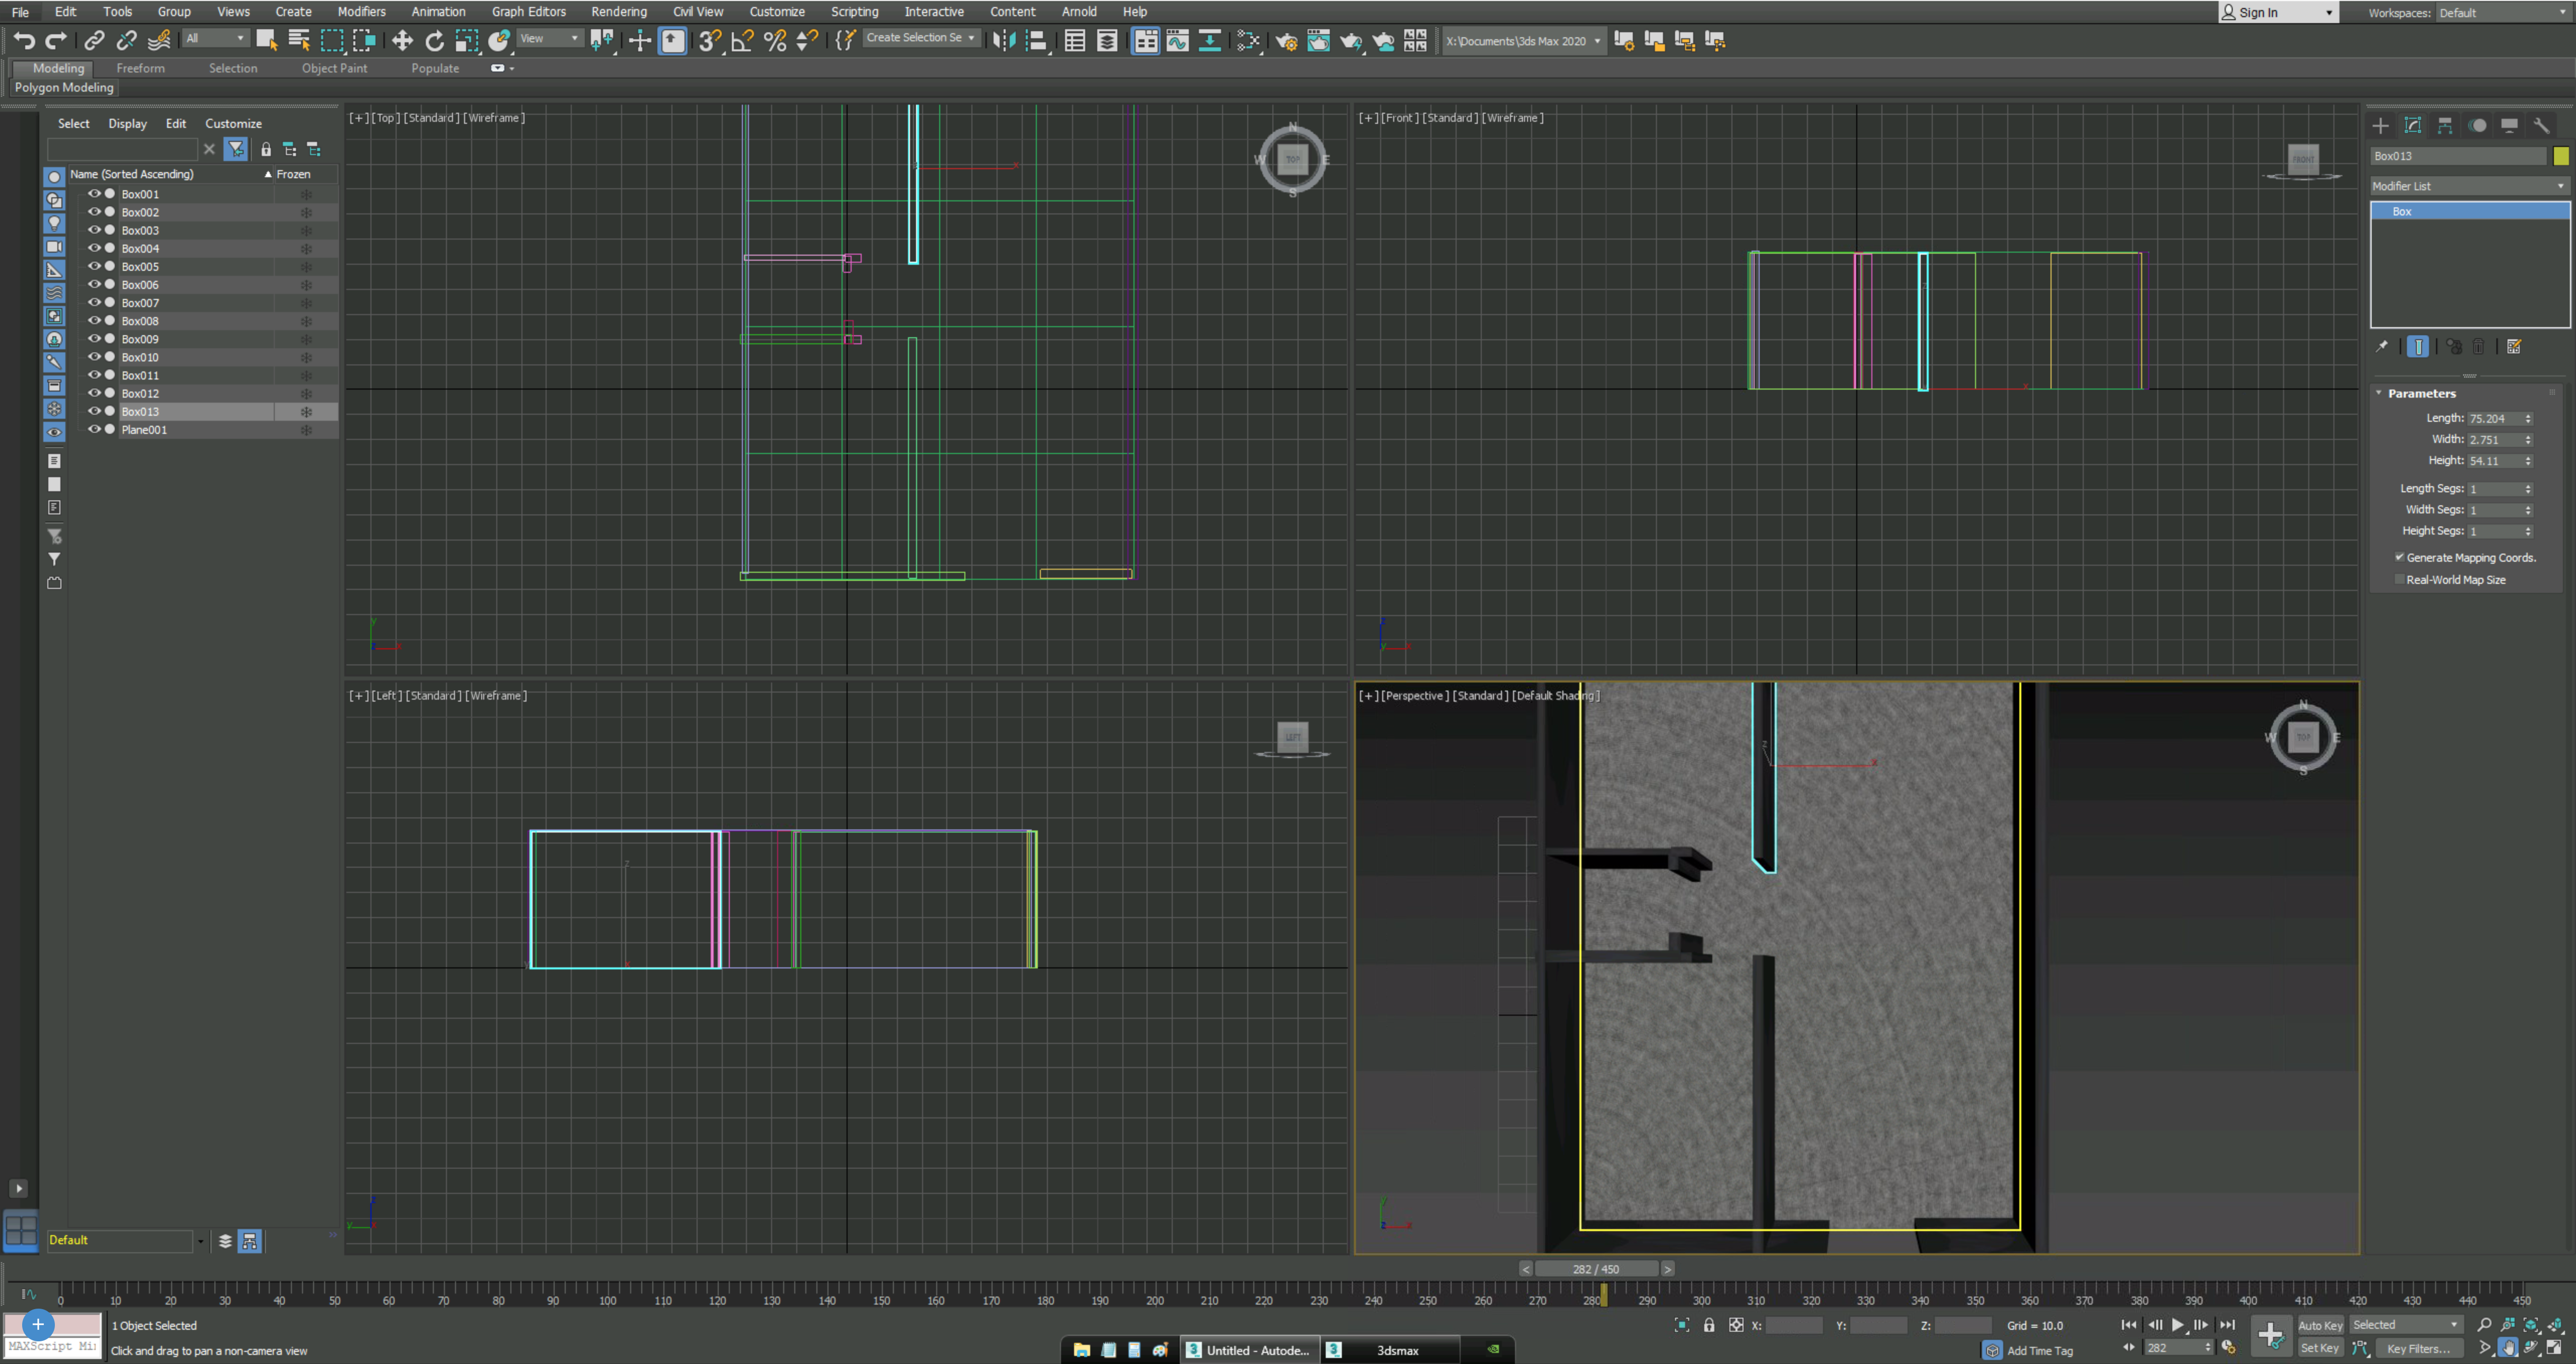Open the Create Selection Set dropdown
2576x1364 pixels.
[x=921, y=38]
